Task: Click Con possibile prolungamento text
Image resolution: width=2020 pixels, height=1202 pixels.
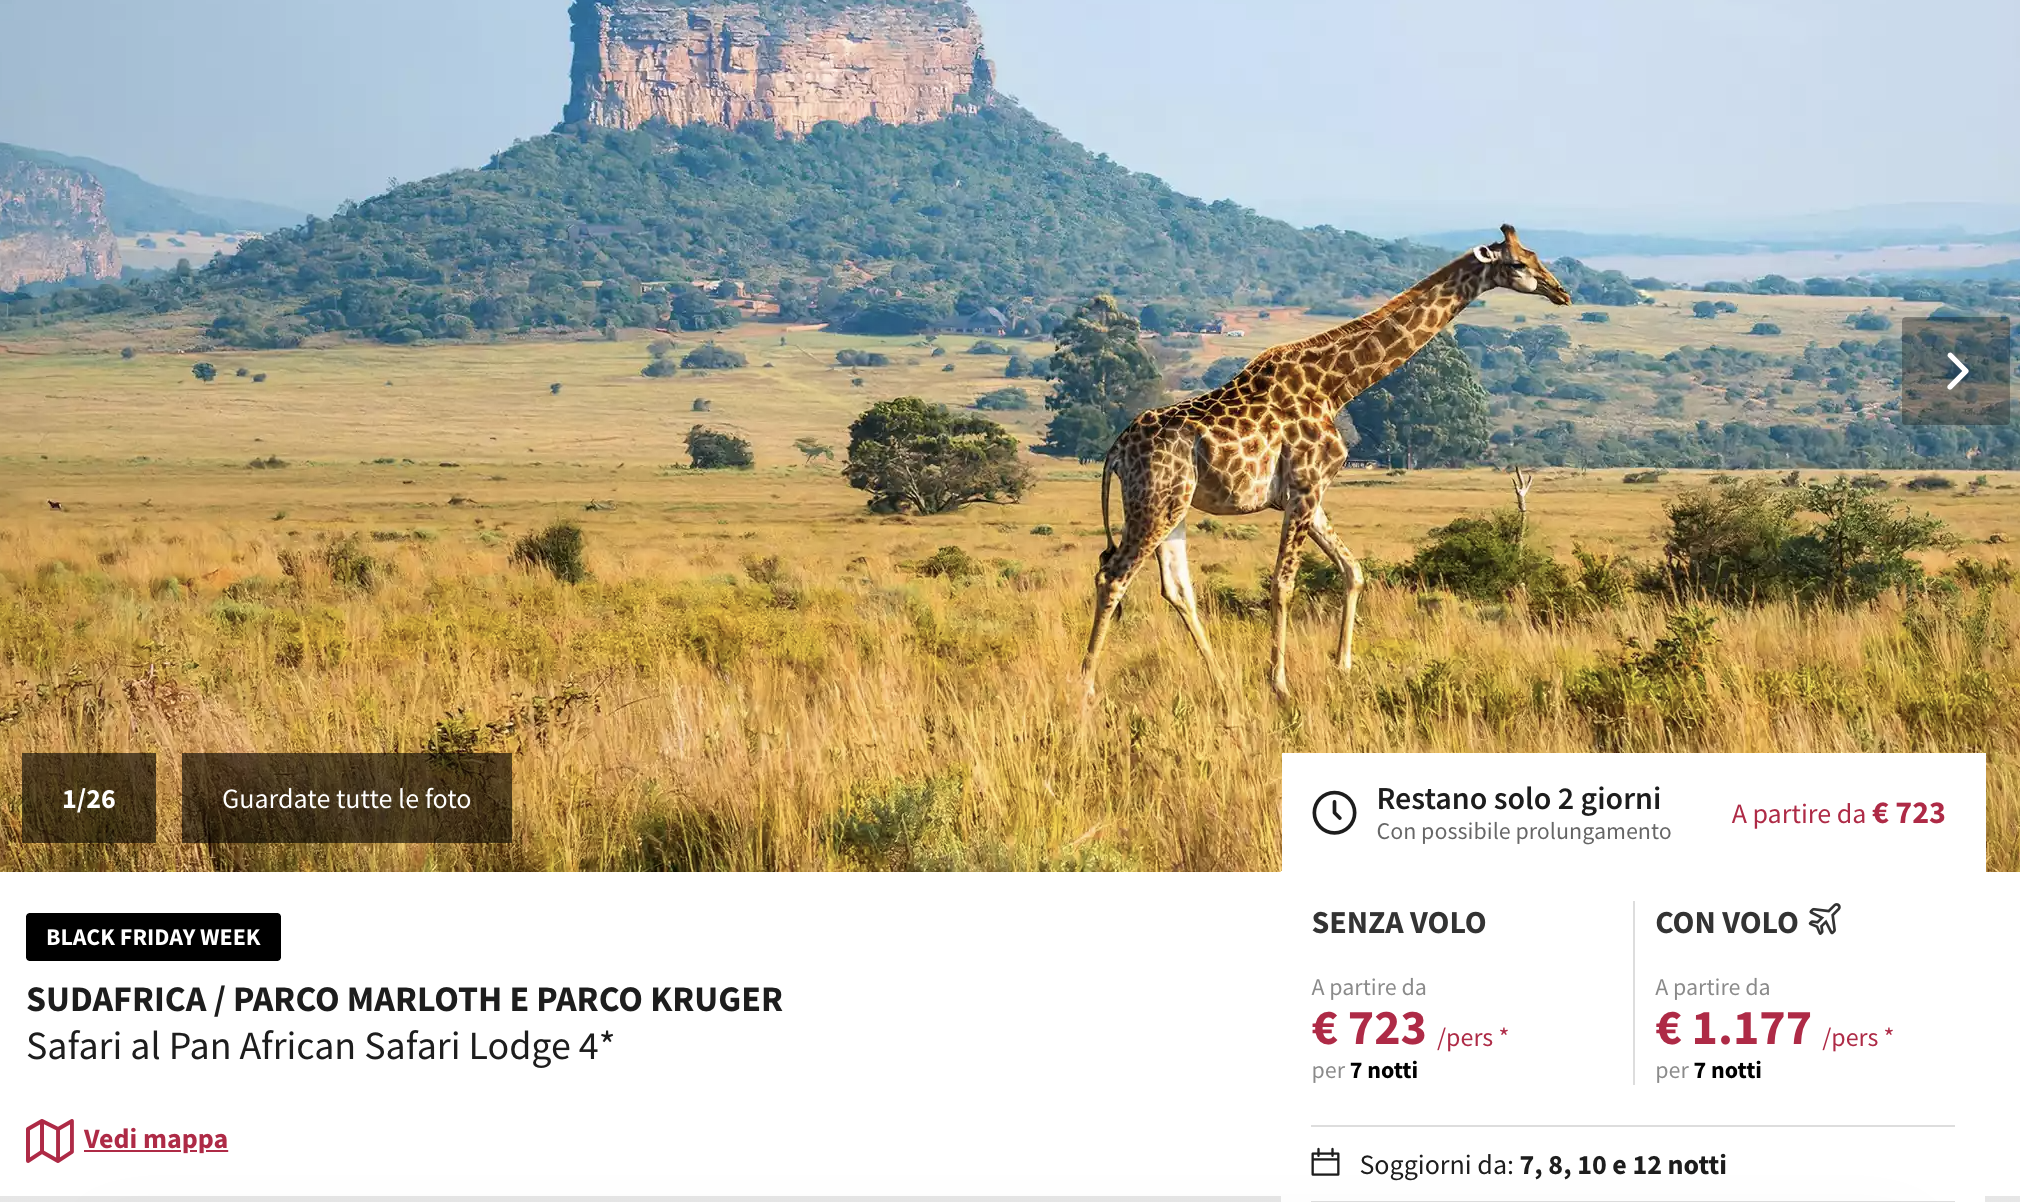Action: pos(1523,832)
